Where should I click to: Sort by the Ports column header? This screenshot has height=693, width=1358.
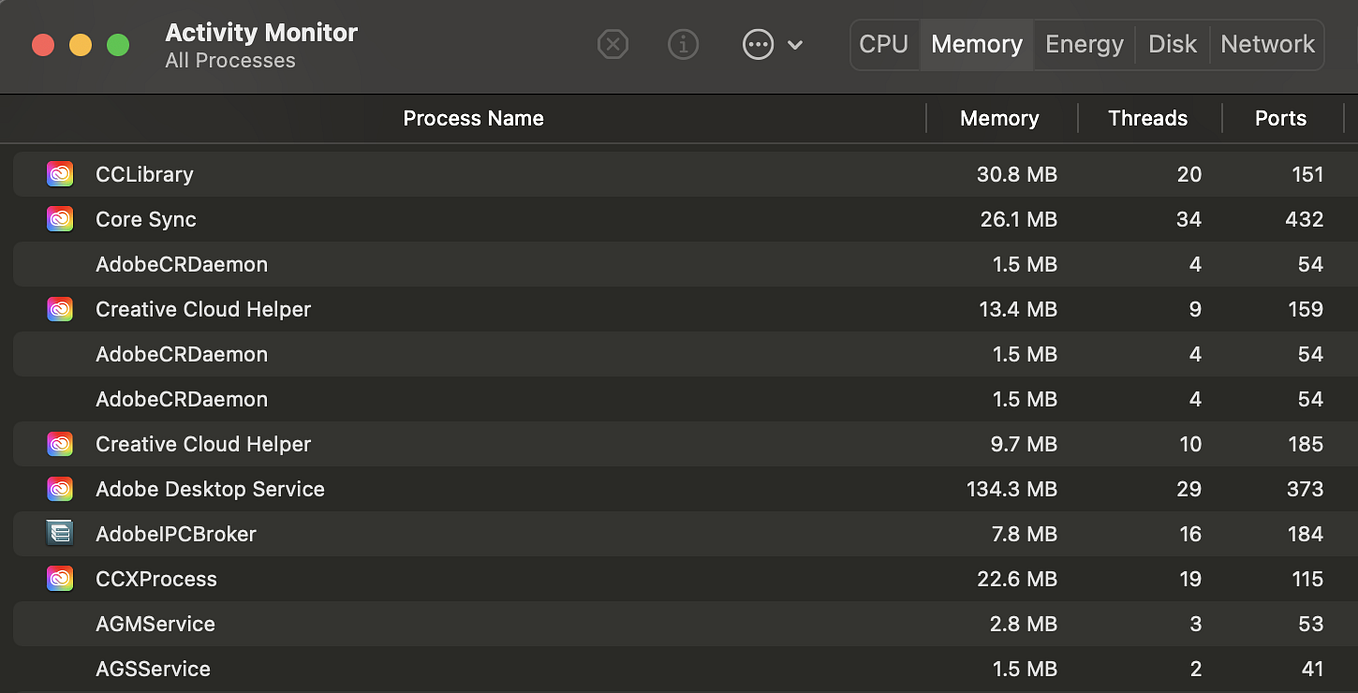click(x=1281, y=118)
